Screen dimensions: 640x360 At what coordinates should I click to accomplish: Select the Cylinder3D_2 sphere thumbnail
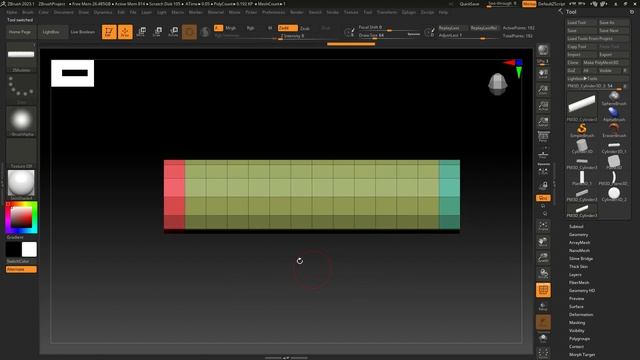point(614,194)
